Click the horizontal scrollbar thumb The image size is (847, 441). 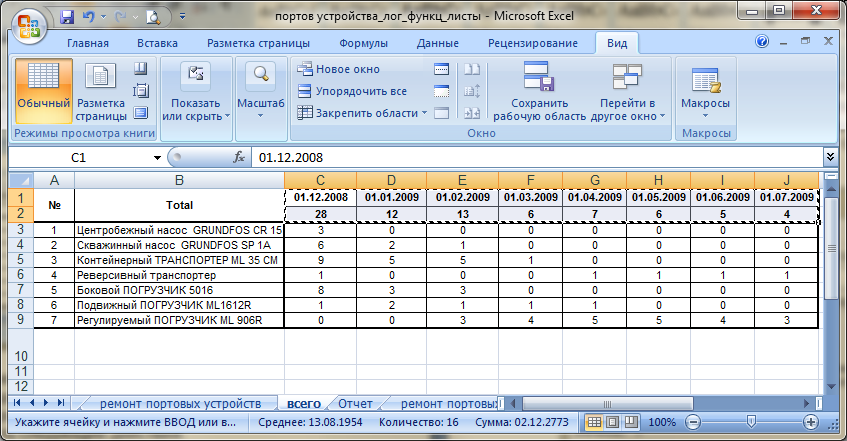point(607,404)
